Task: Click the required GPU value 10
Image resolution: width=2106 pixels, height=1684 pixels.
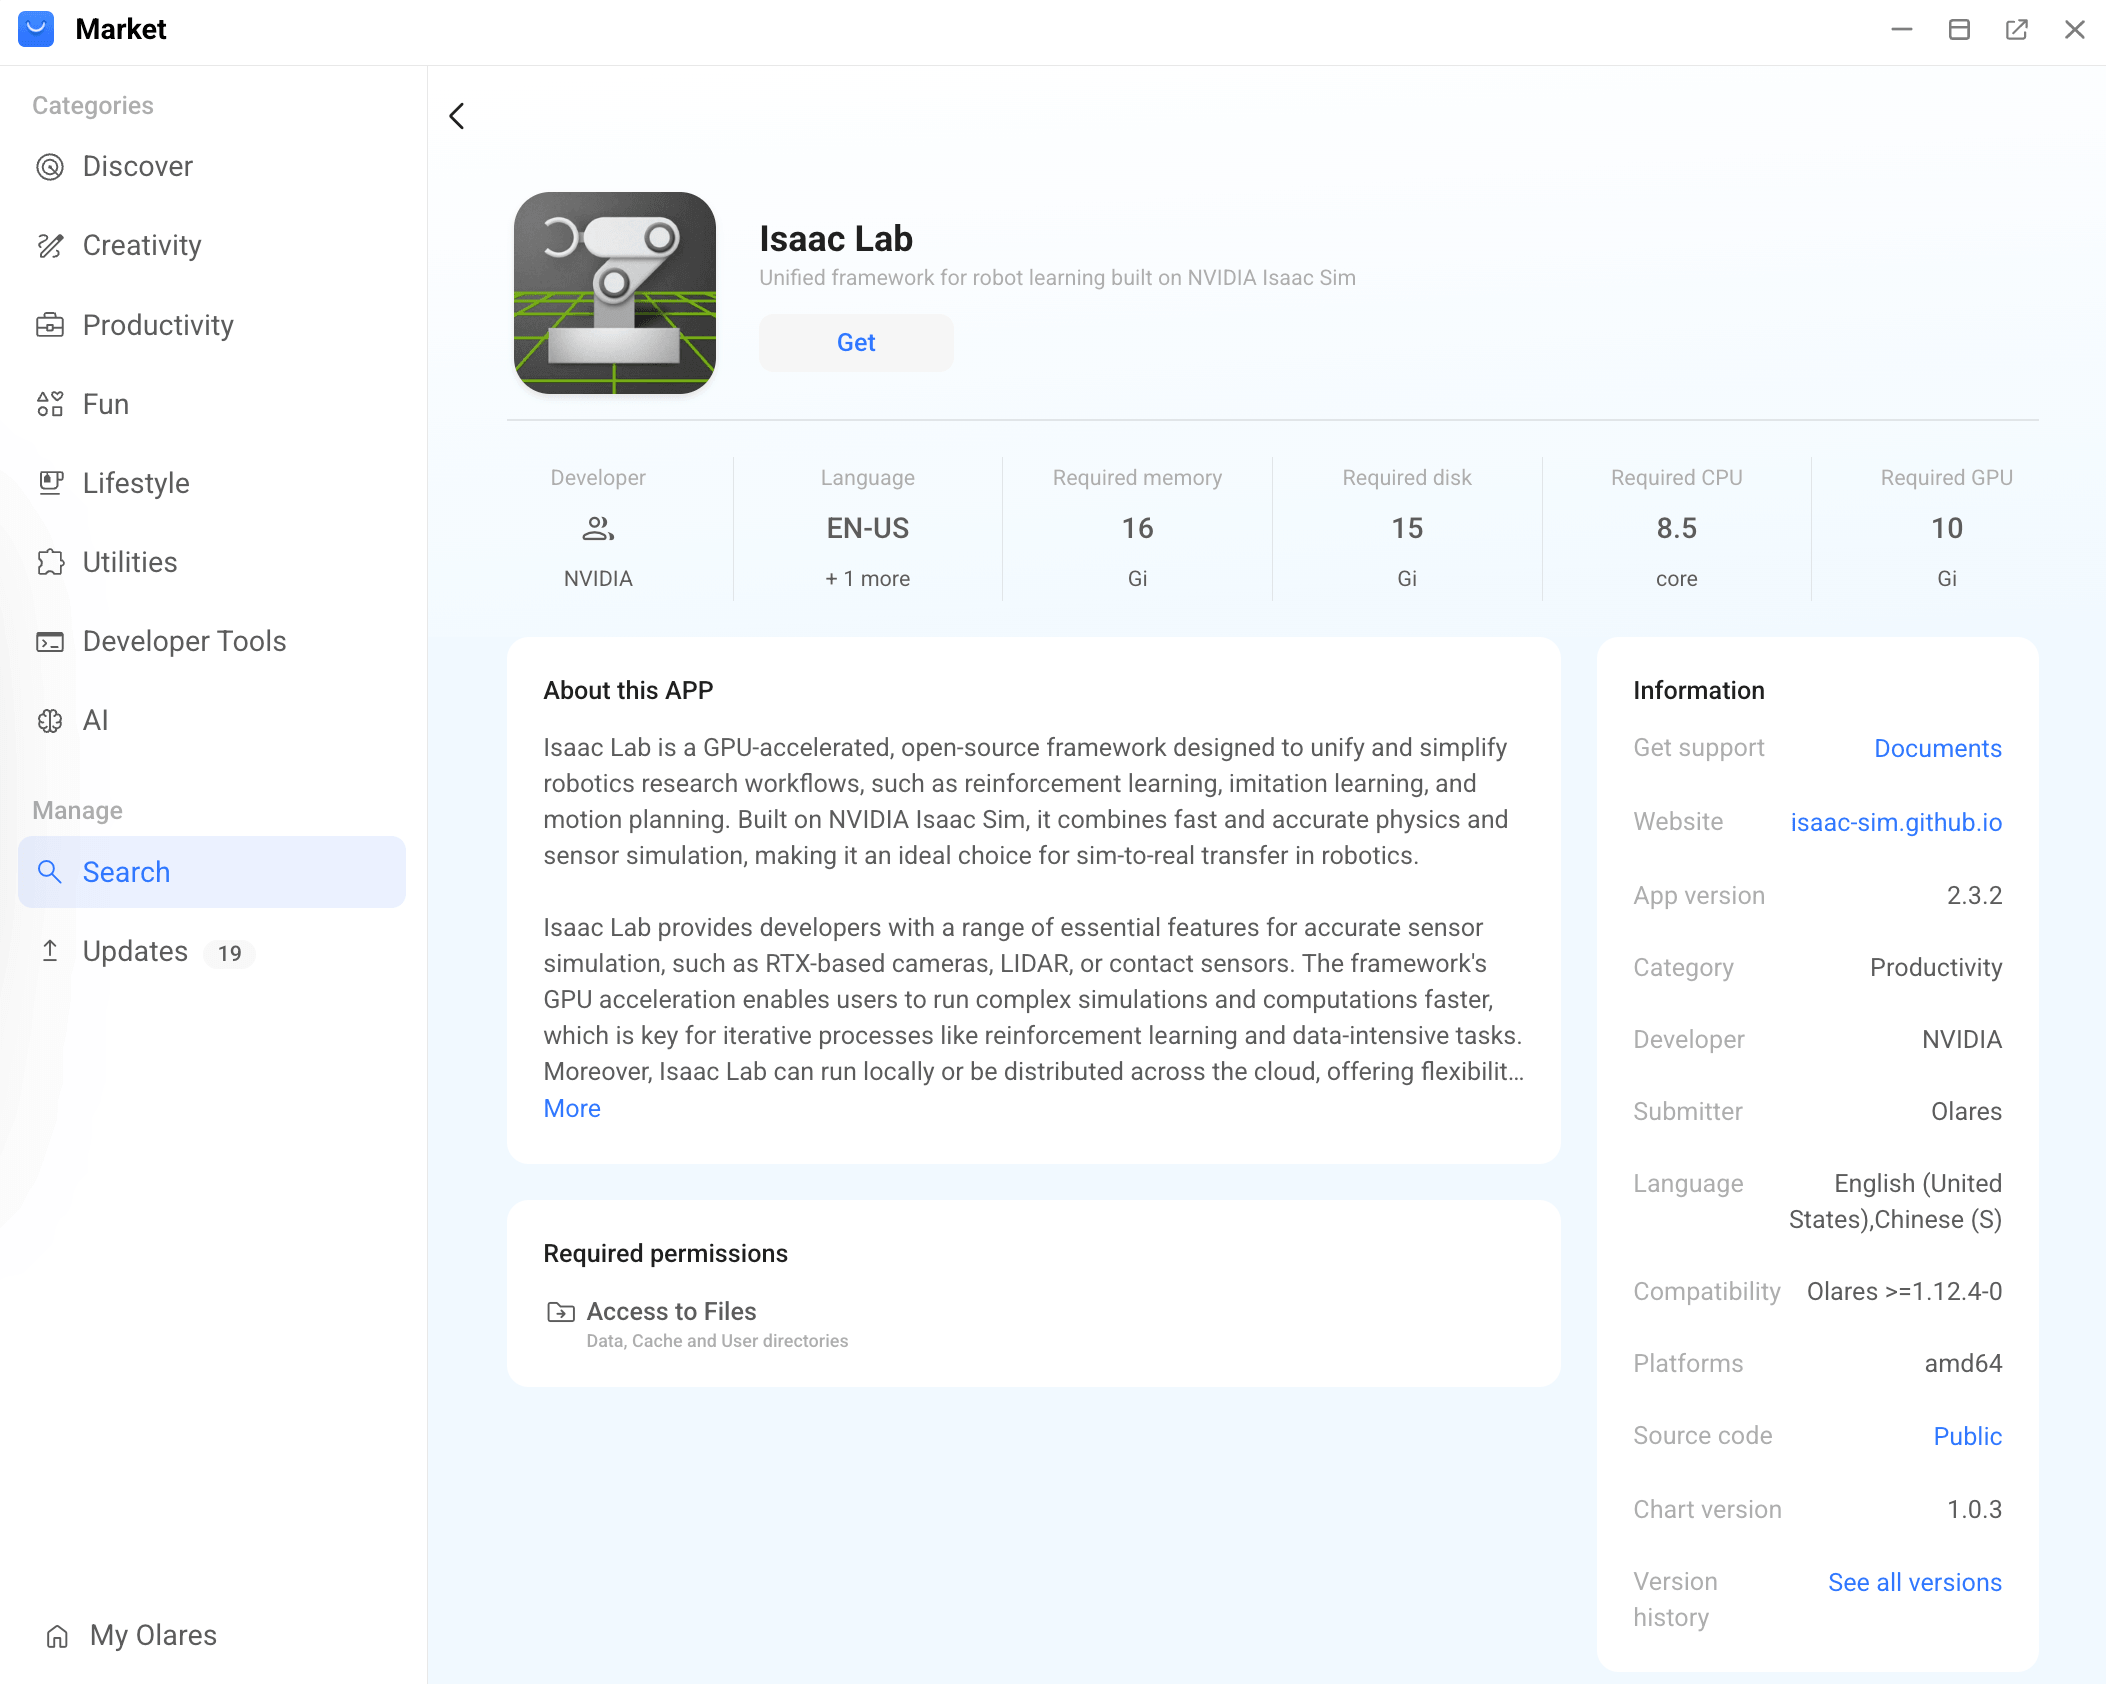Action: 1947,528
